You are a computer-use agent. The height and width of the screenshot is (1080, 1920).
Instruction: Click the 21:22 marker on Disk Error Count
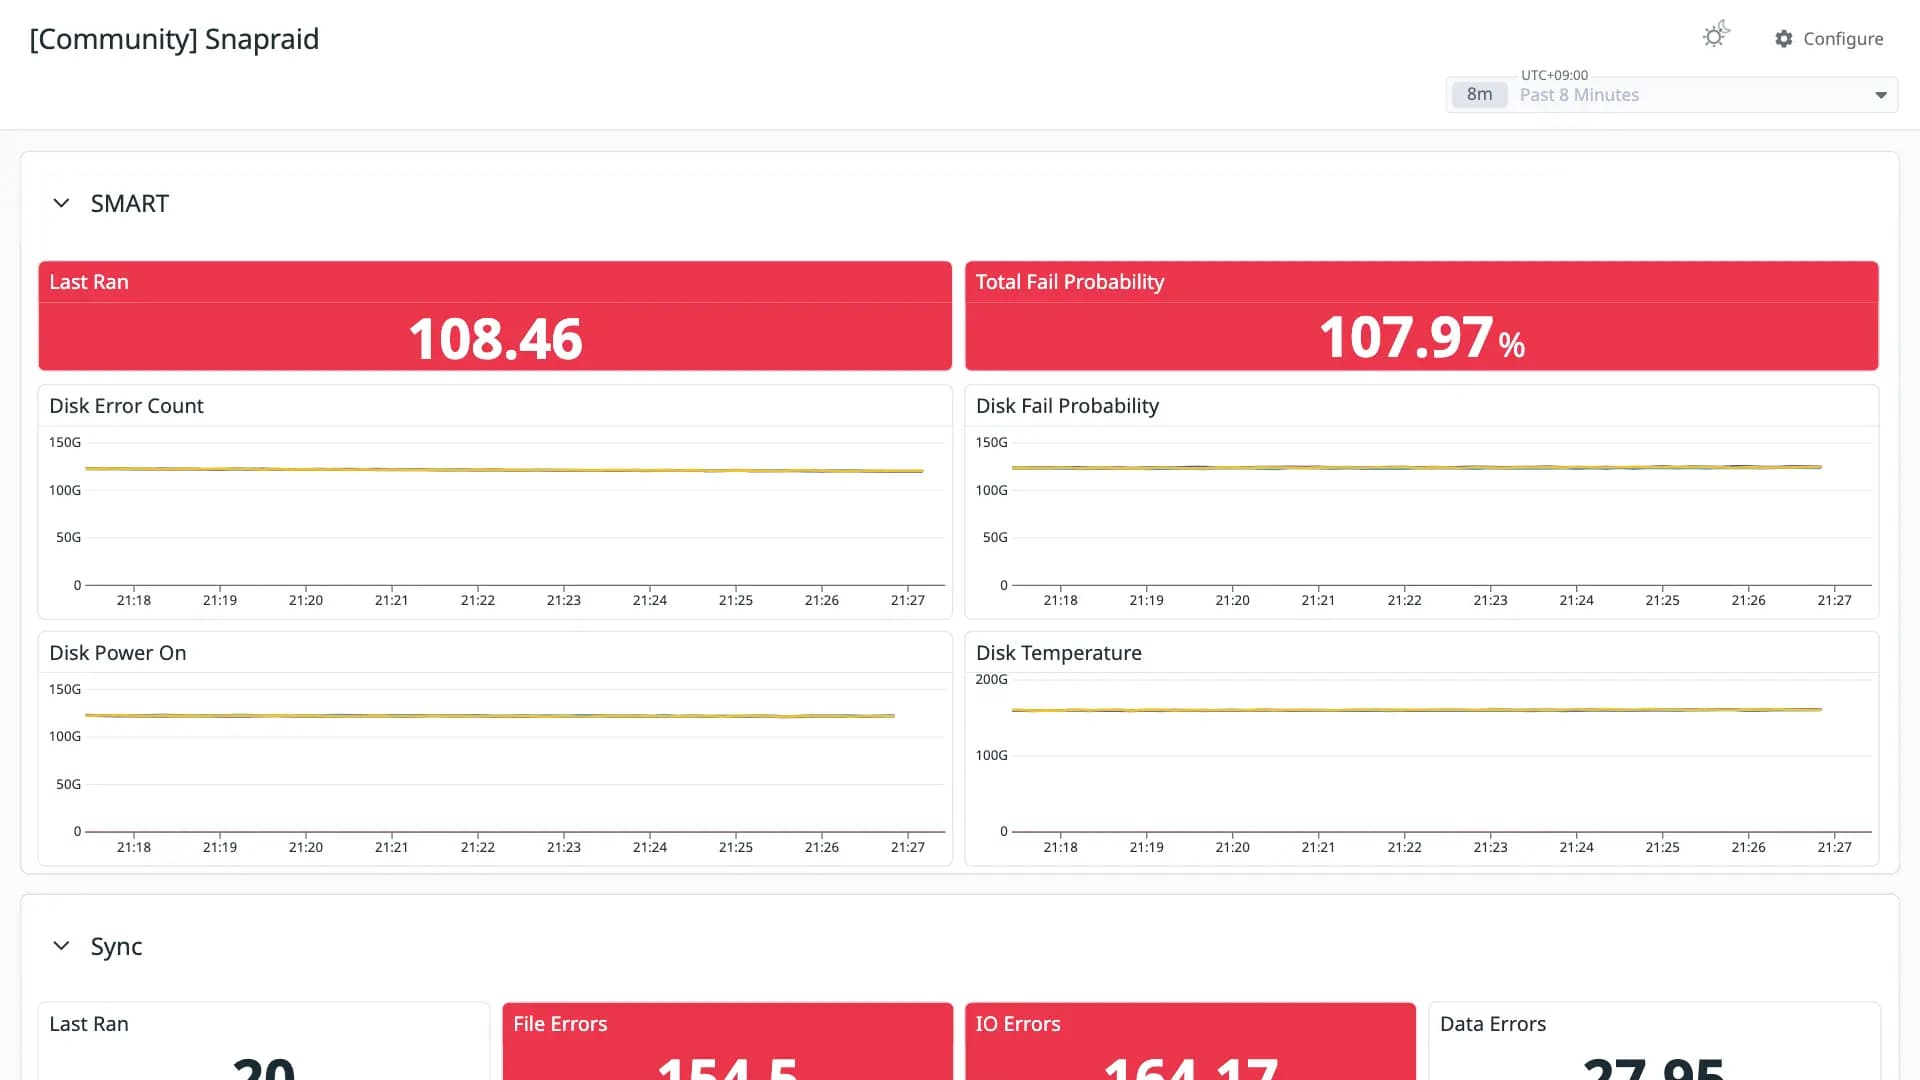point(478,600)
